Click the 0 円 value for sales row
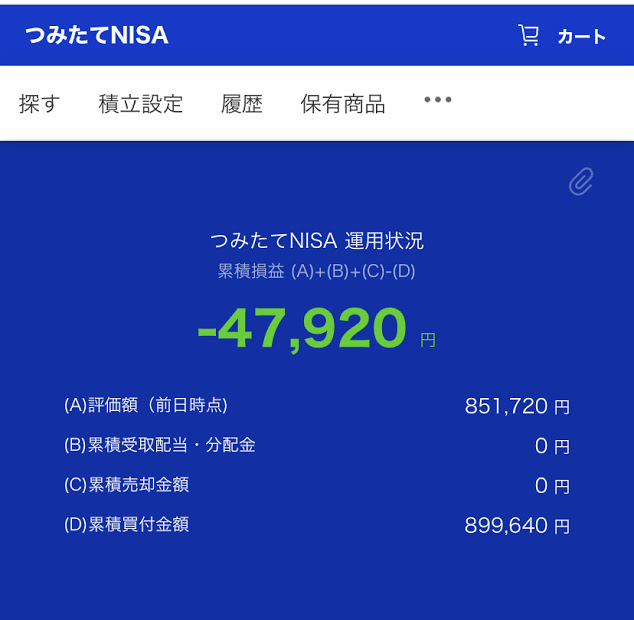This screenshot has width=634, height=620. 552,486
